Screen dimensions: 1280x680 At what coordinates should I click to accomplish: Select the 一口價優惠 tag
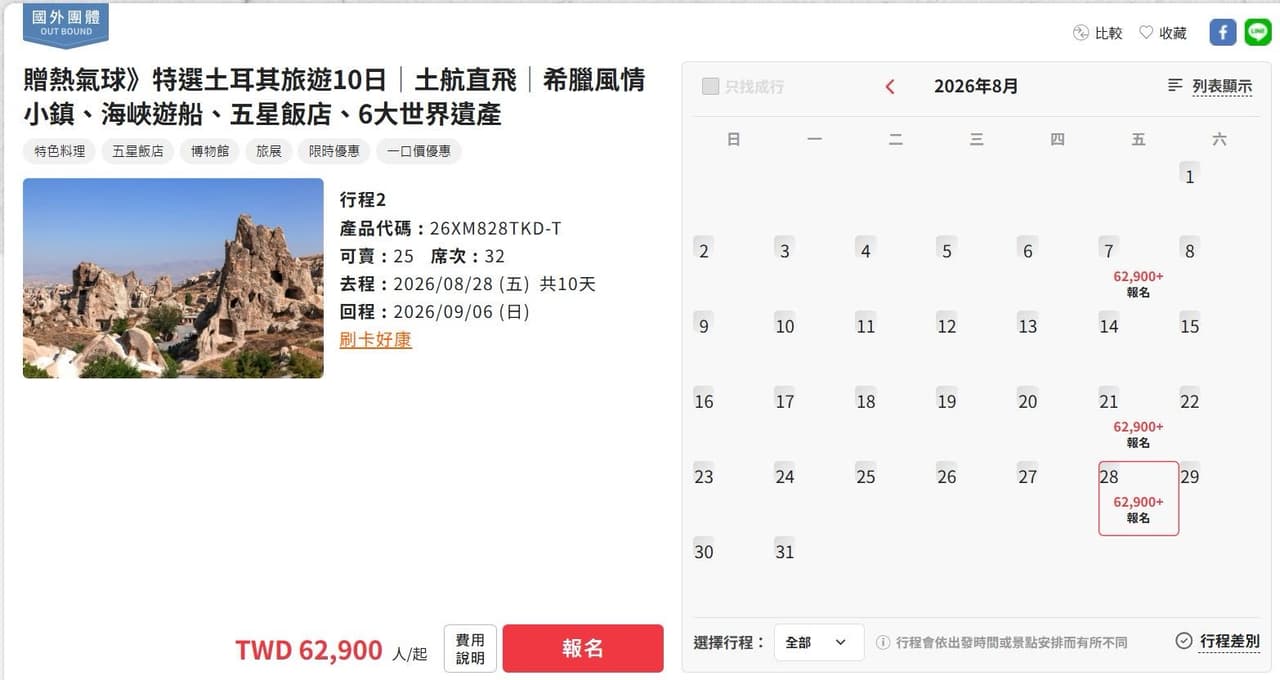(419, 152)
